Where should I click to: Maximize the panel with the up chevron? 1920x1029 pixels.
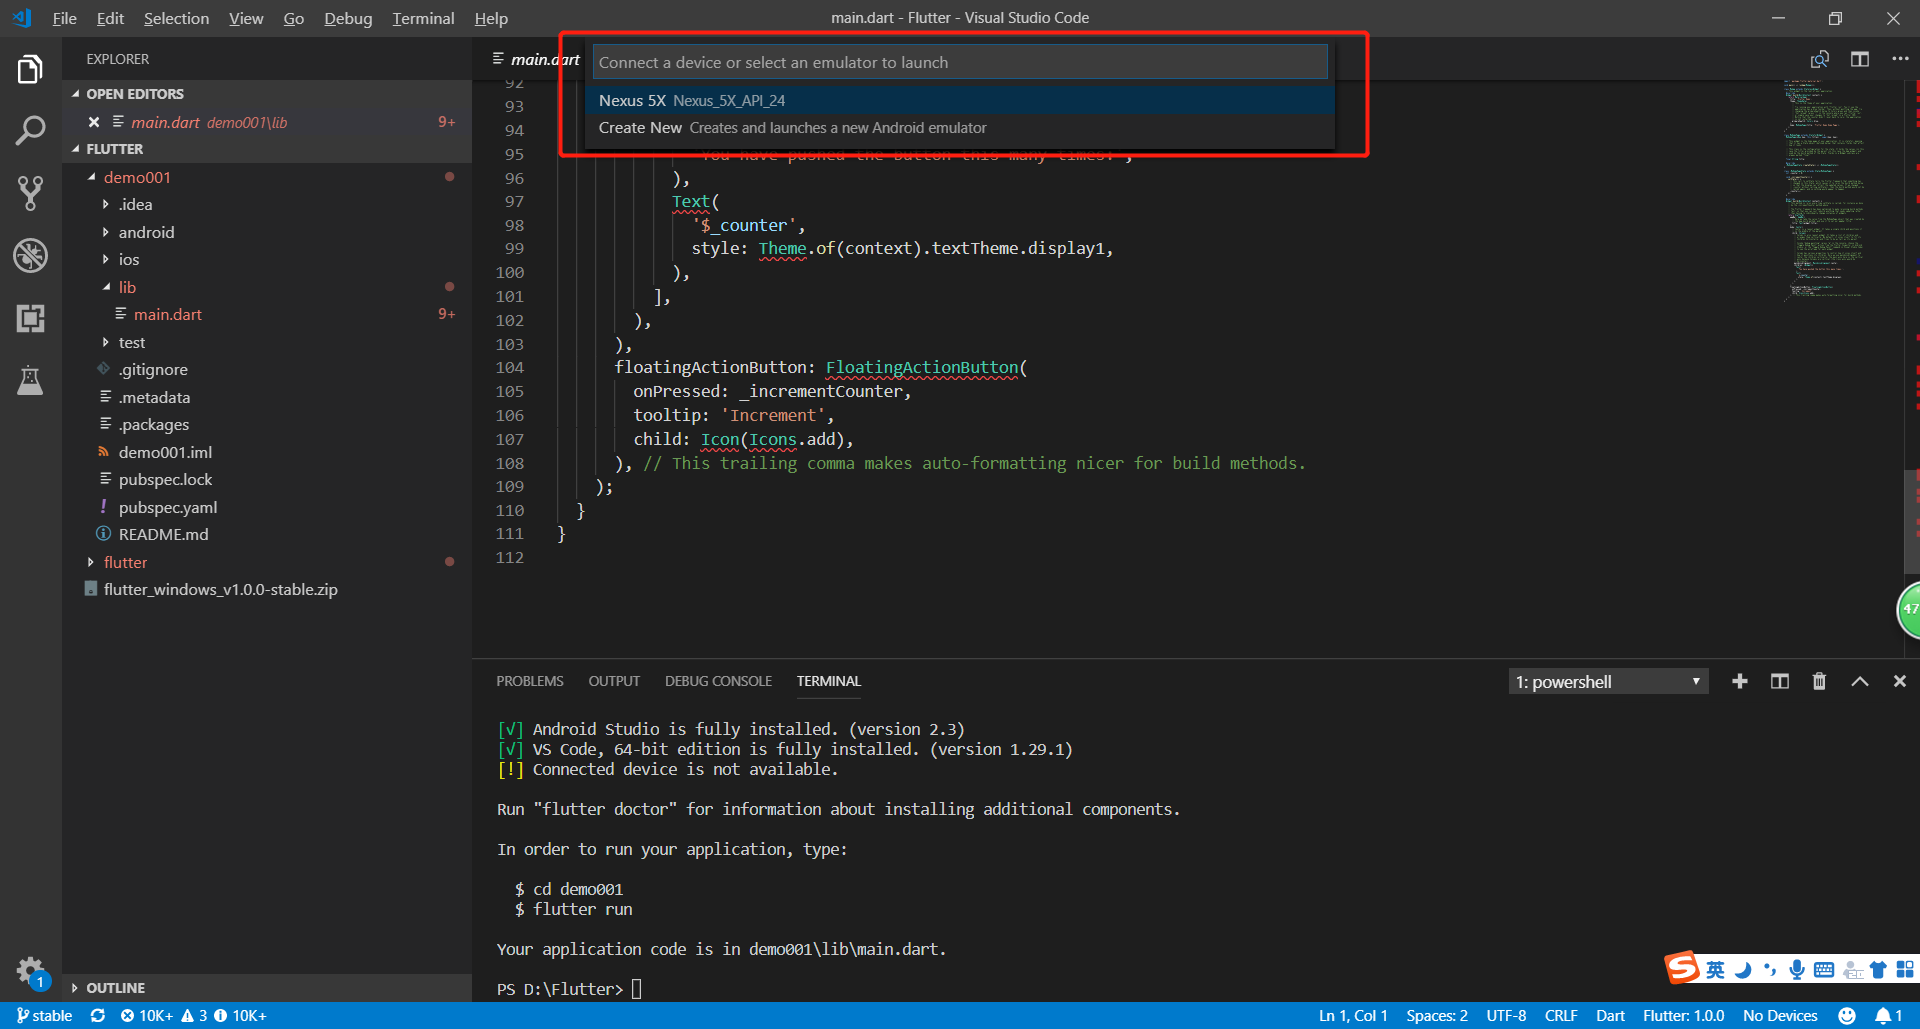pyautogui.click(x=1860, y=681)
